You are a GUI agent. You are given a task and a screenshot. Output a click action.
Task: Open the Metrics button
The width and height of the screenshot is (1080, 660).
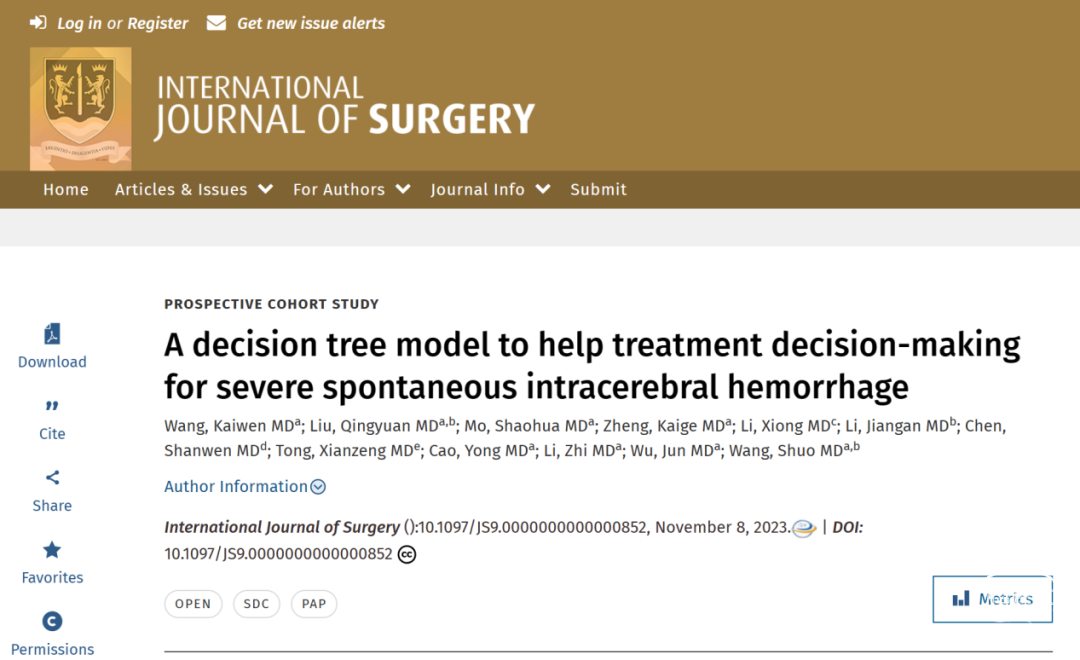tap(993, 599)
